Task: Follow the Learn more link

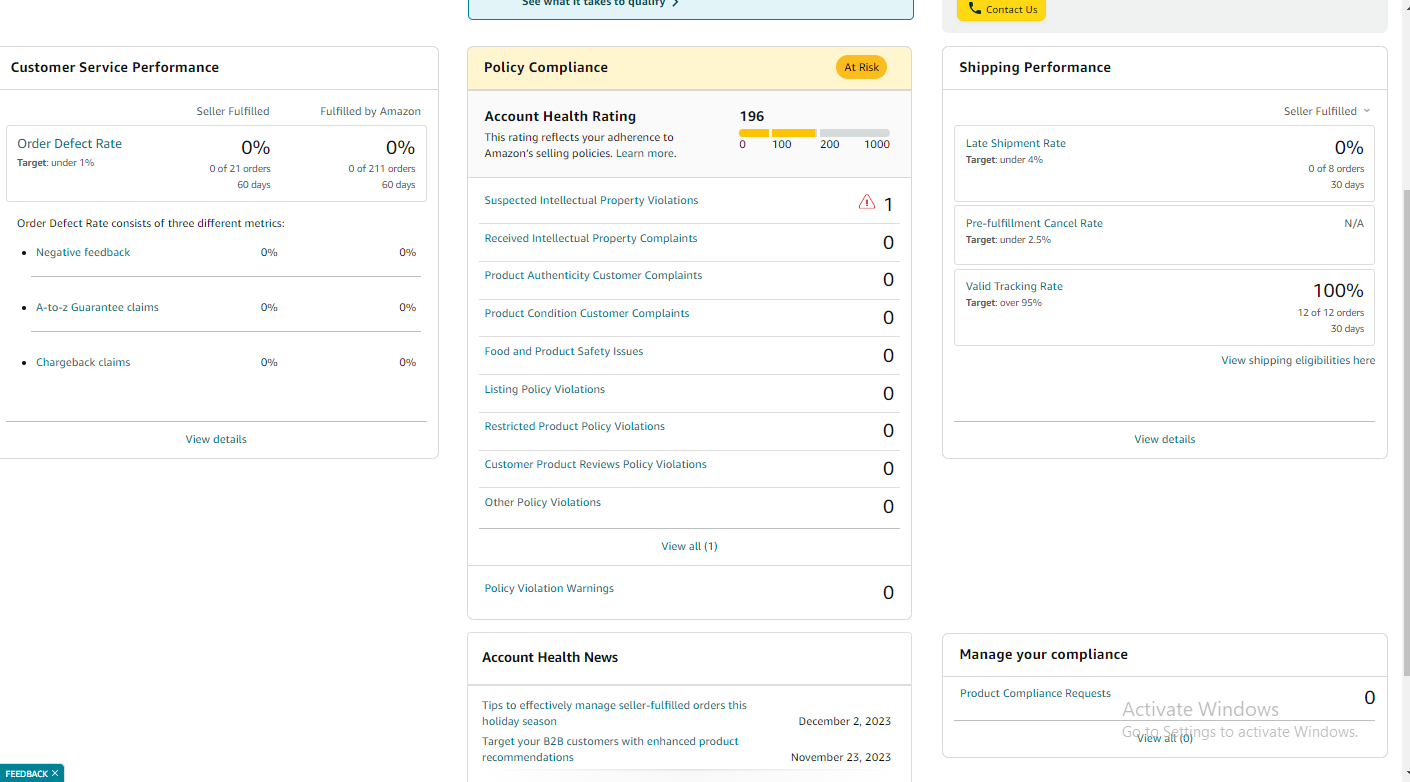Action: click(x=646, y=153)
